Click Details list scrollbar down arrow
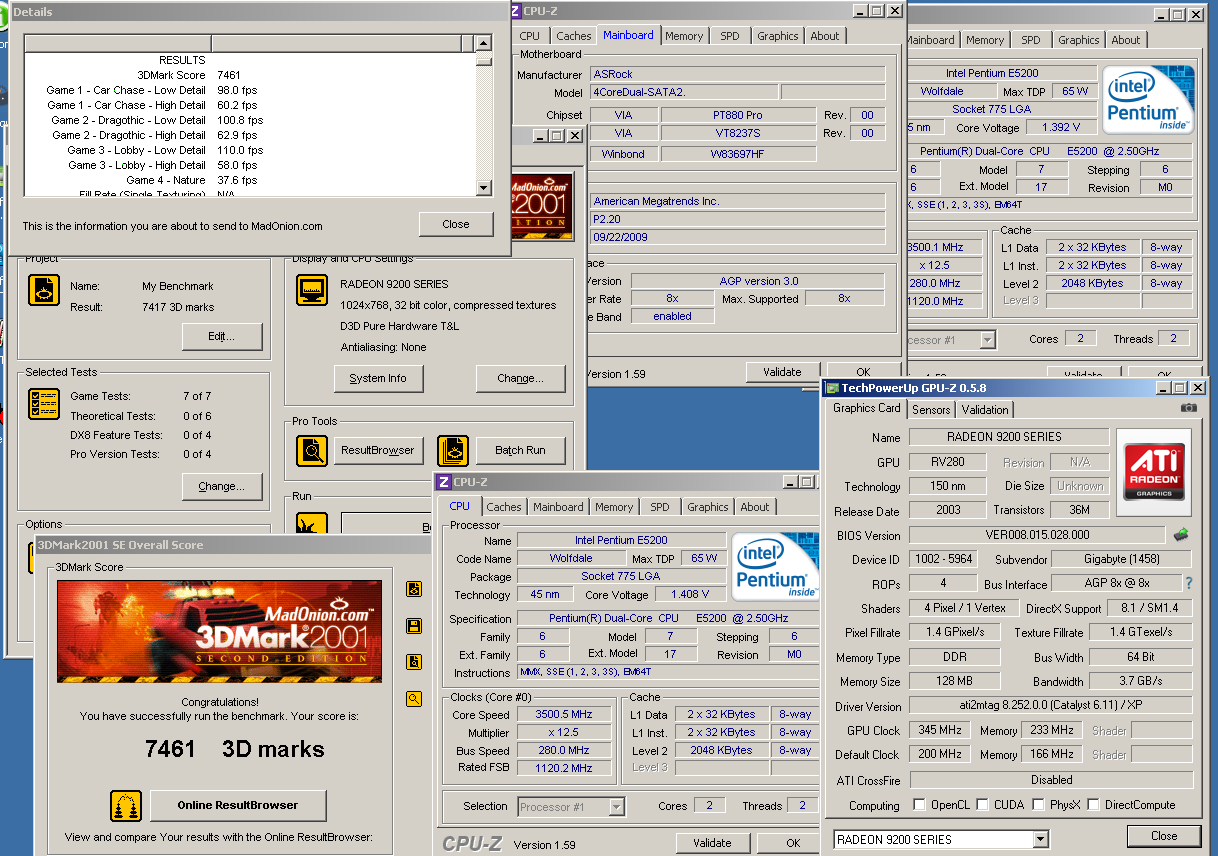 [x=484, y=187]
